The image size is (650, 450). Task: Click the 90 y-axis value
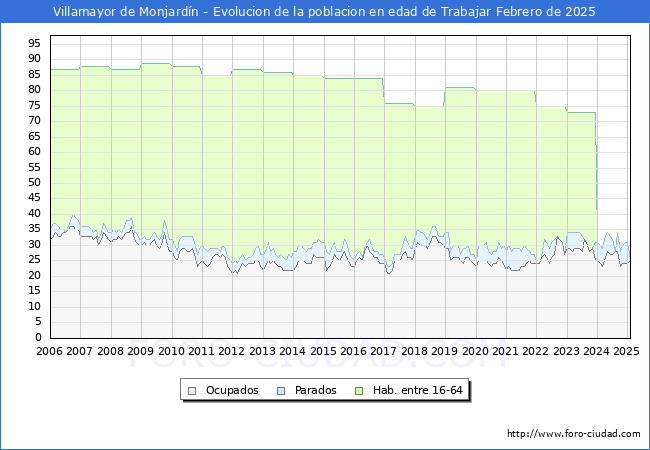coord(34,58)
